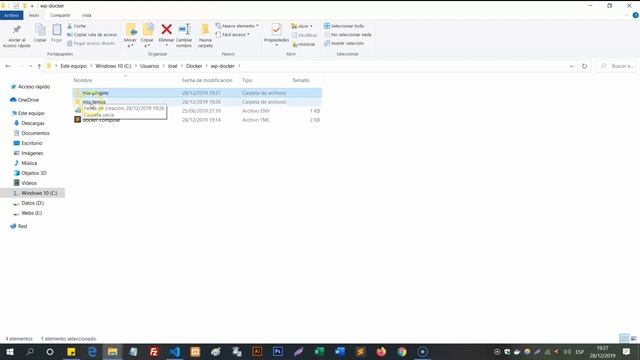The image size is (640, 360).
Task: Open Word from the taskbar
Action: [x=340, y=351]
